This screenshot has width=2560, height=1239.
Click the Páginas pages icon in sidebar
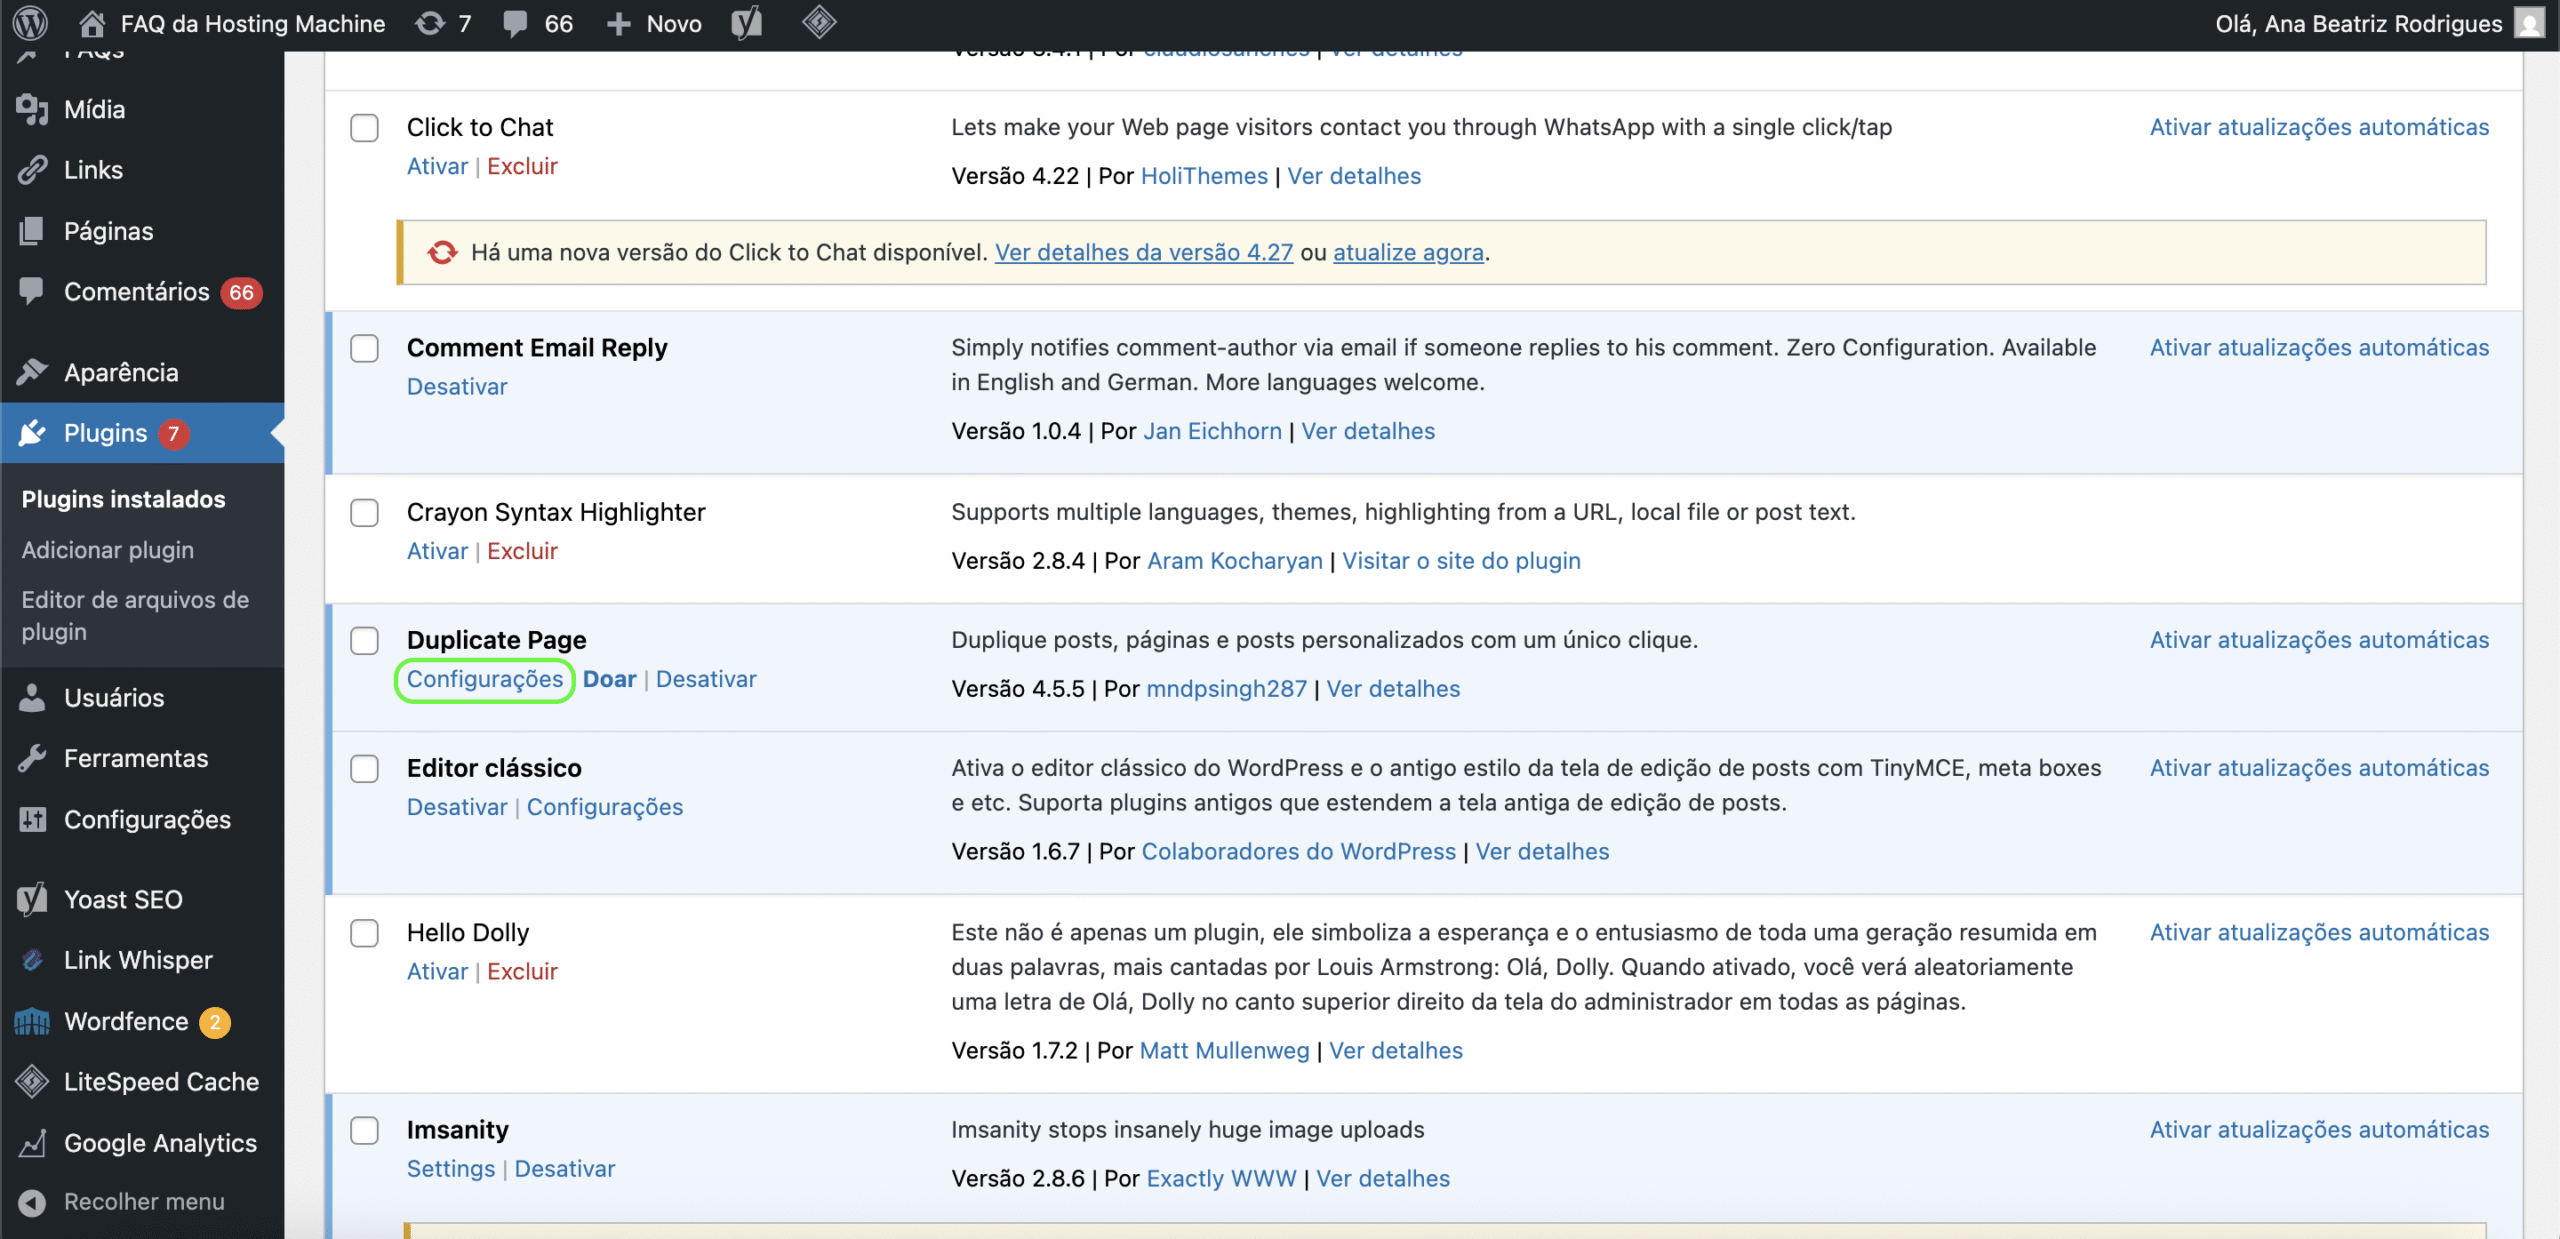coord(32,231)
